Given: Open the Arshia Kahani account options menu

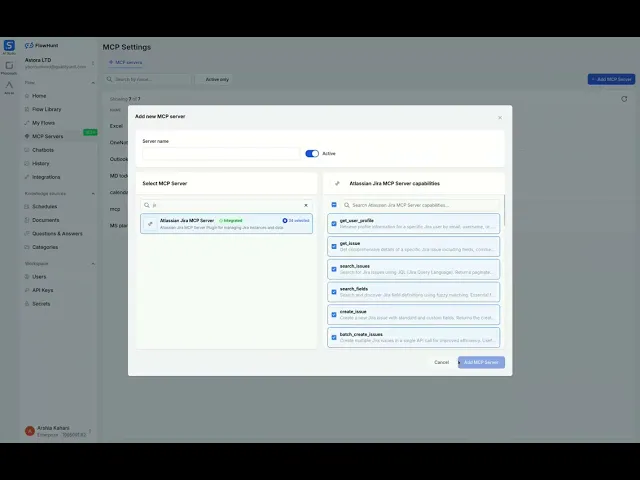Looking at the screenshot, I should 90,431.
